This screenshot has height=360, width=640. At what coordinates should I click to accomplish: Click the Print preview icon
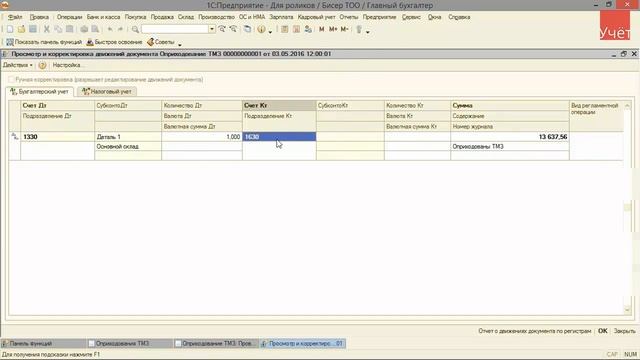coord(95,29)
